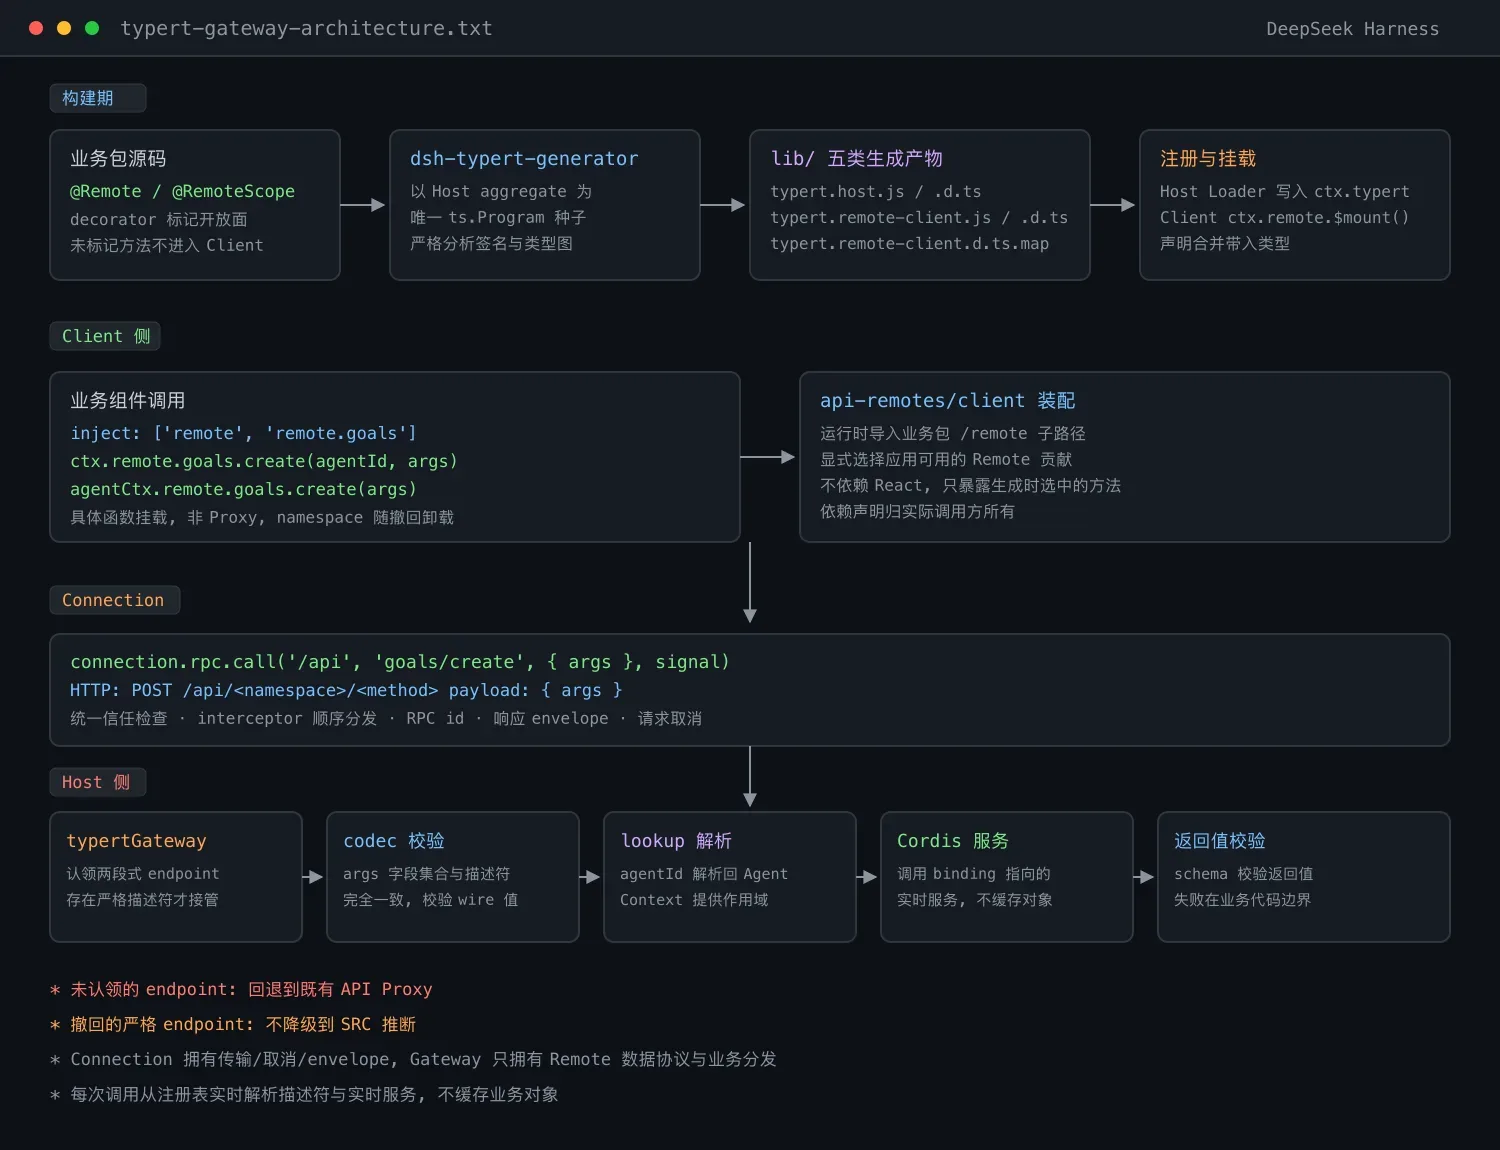Maximize the window using the green button
The height and width of the screenshot is (1150, 1500).
click(x=92, y=28)
